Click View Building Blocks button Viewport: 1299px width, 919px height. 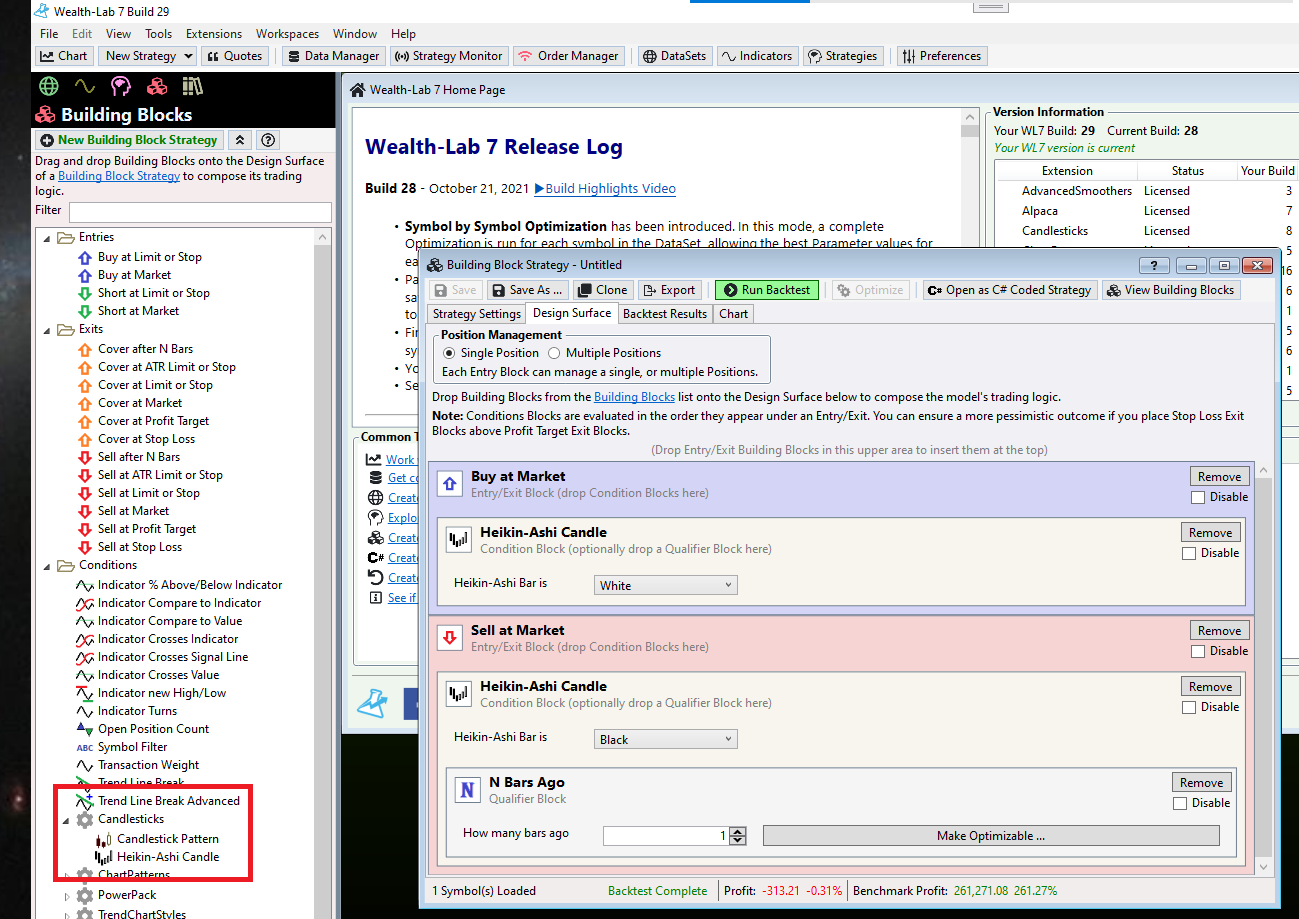click(x=1171, y=290)
